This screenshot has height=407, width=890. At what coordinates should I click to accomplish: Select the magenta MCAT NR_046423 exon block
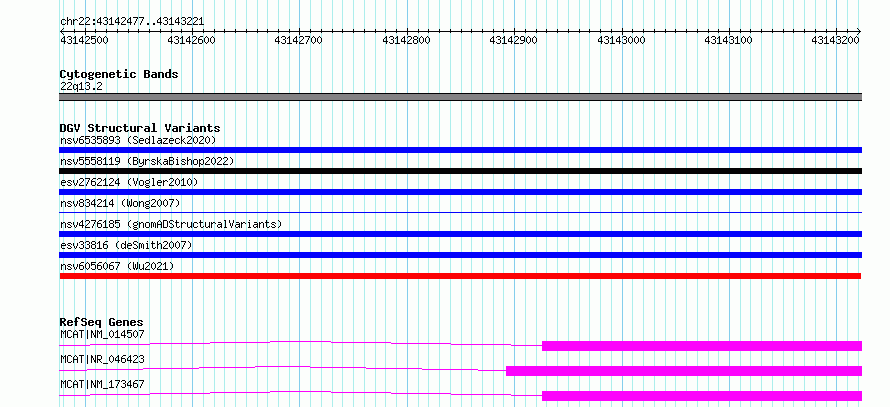click(684, 371)
